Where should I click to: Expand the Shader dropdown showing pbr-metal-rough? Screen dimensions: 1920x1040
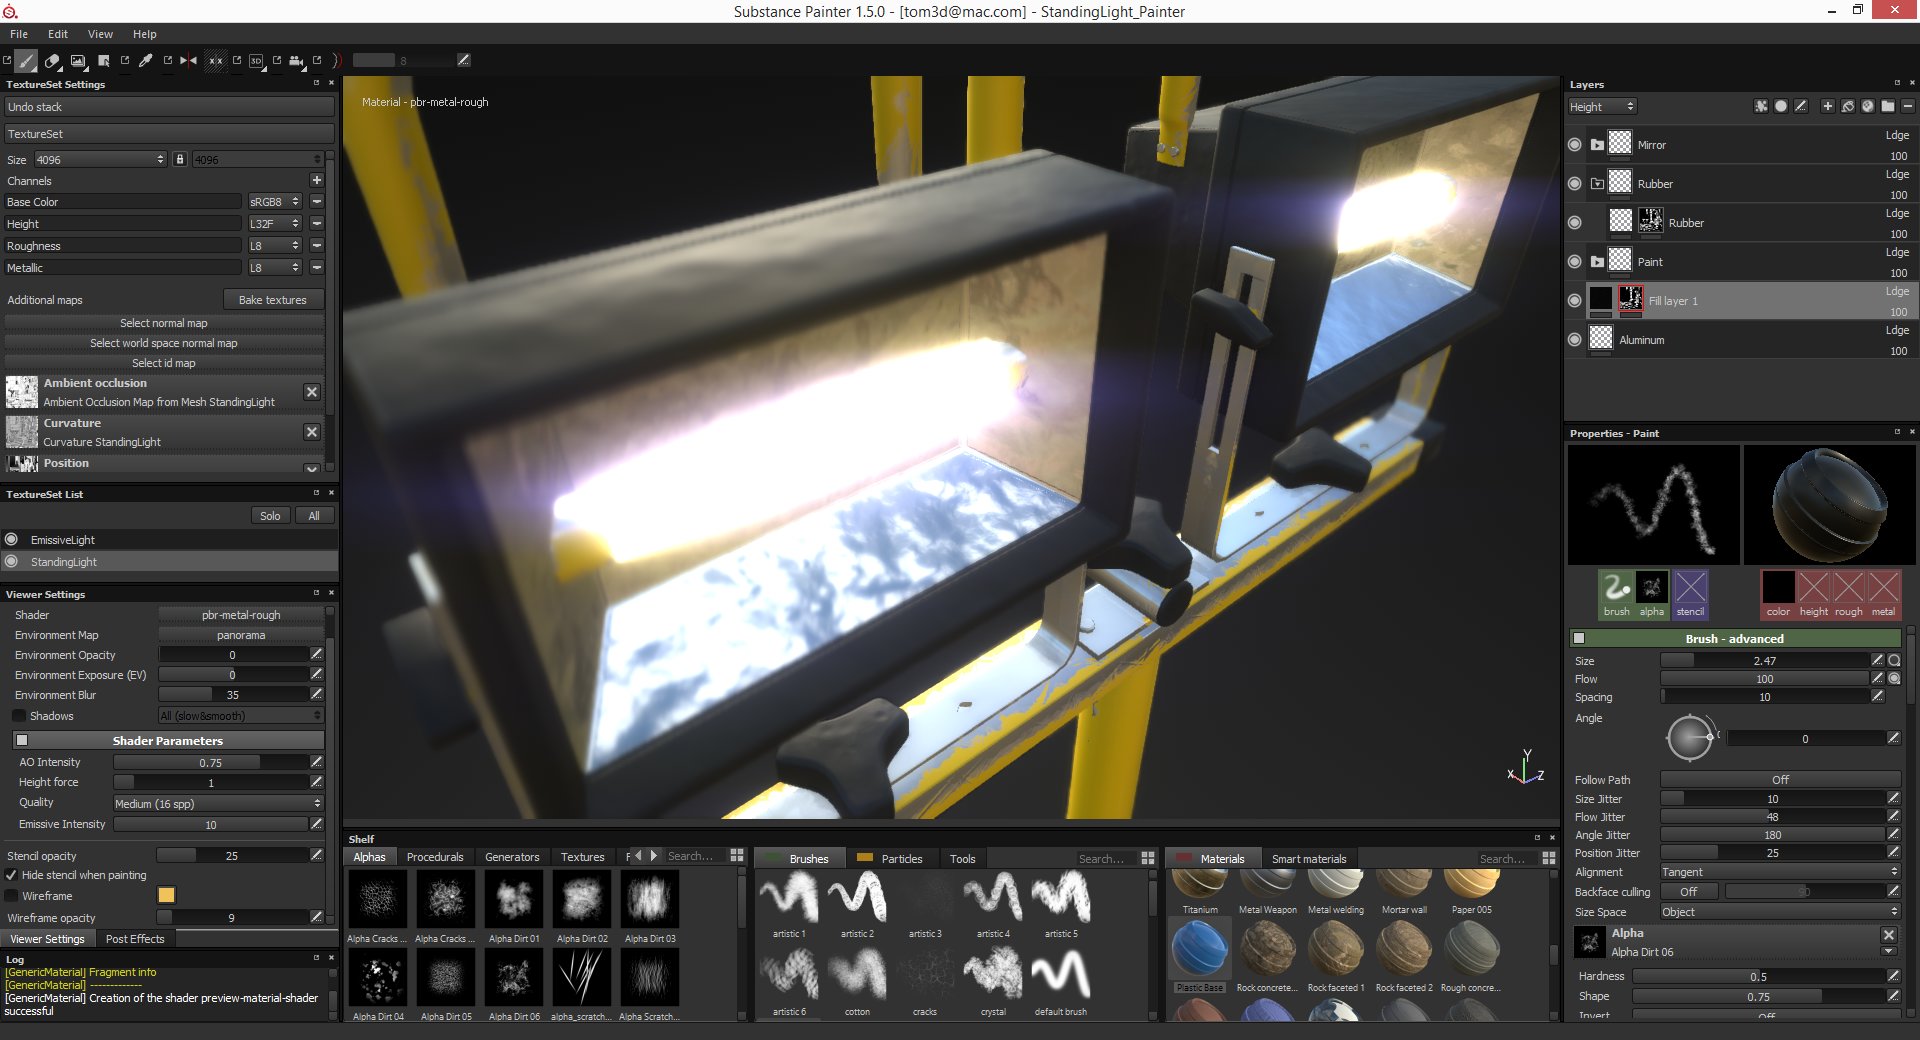pyautogui.click(x=241, y=614)
